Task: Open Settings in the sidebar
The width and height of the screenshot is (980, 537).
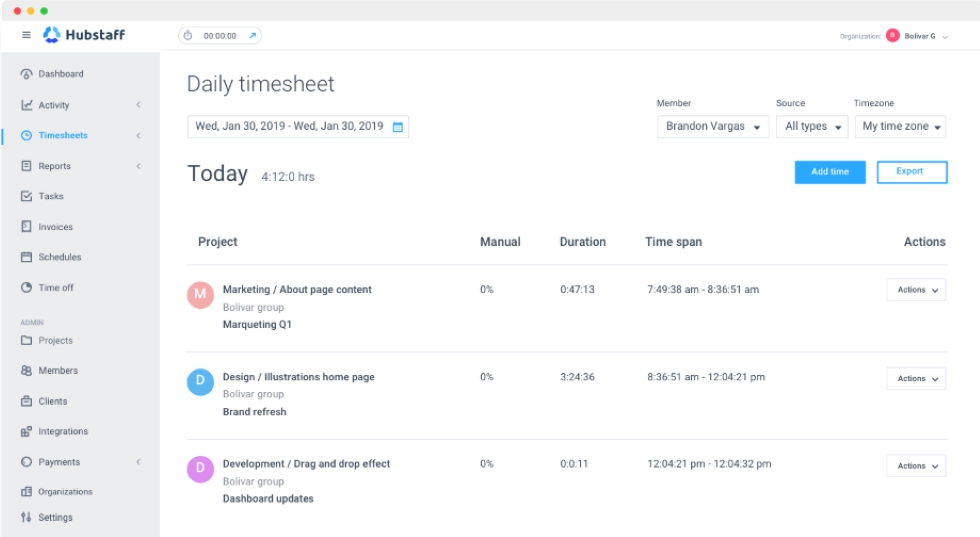Action: point(56,518)
